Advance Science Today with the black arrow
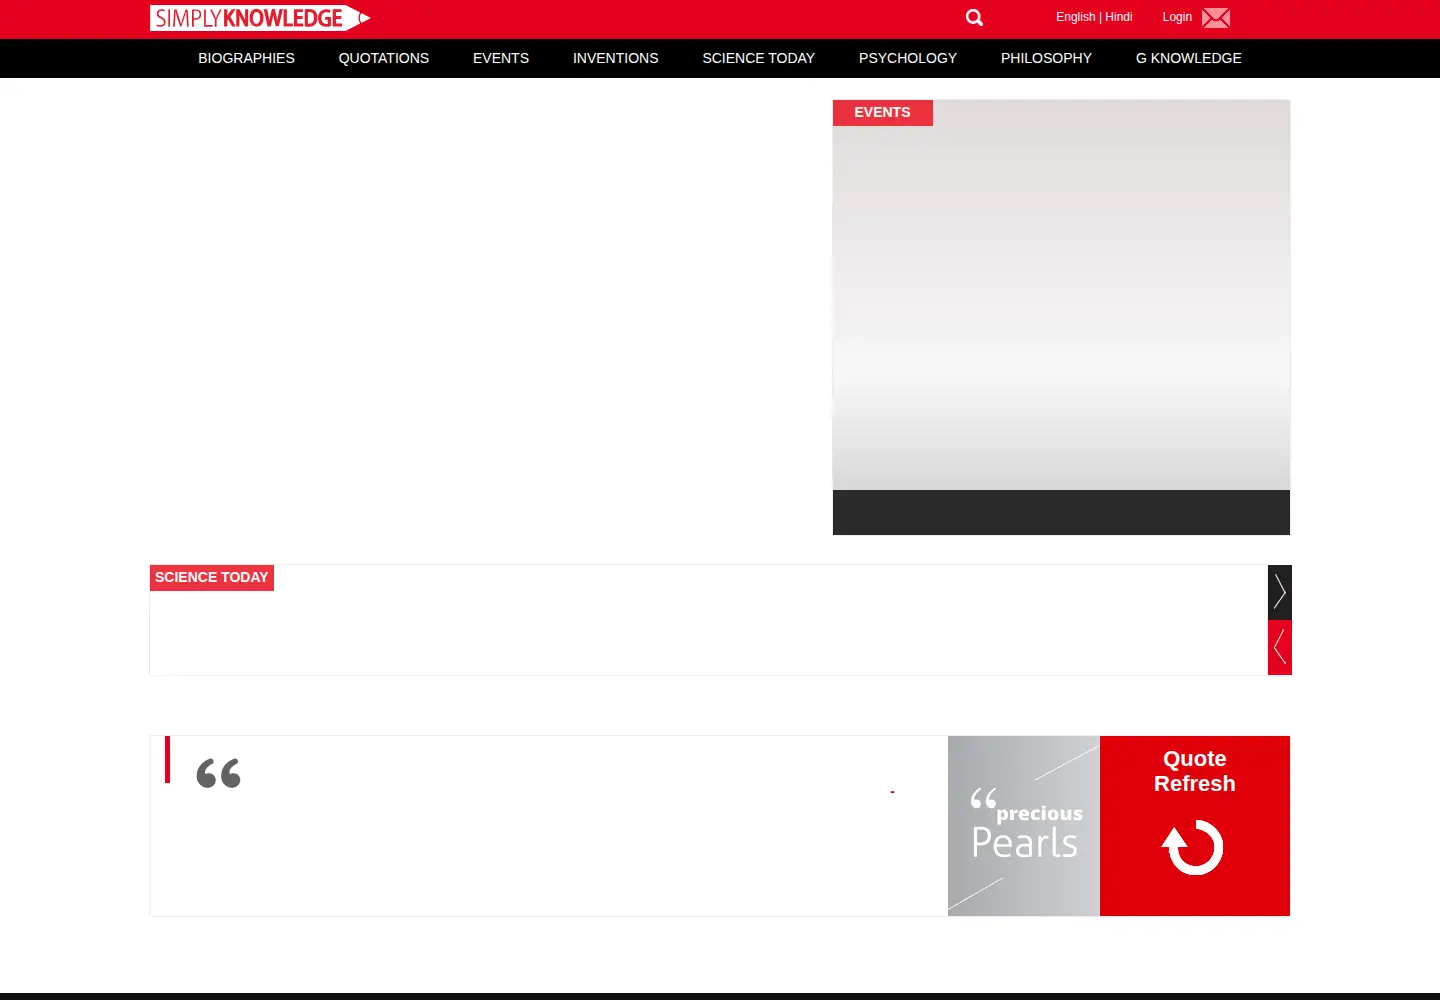 [1280, 592]
